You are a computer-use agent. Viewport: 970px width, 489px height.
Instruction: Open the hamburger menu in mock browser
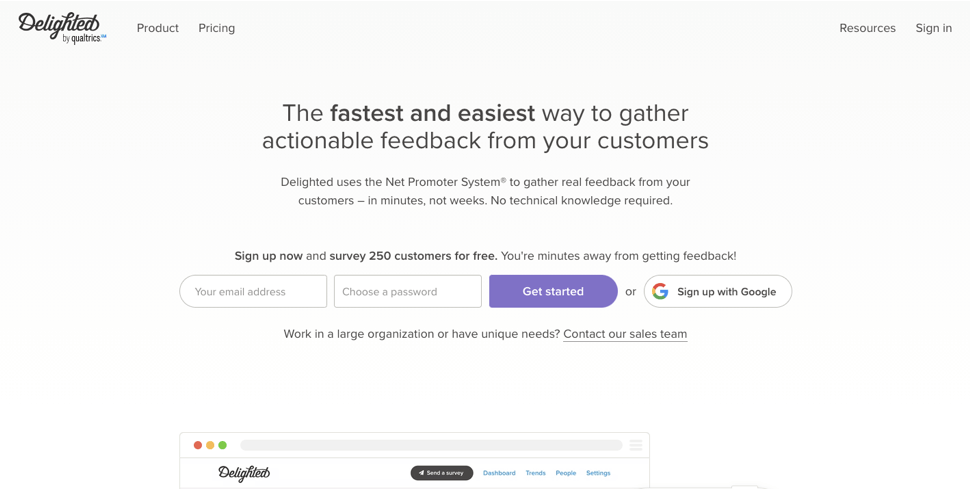click(x=635, y=445)
